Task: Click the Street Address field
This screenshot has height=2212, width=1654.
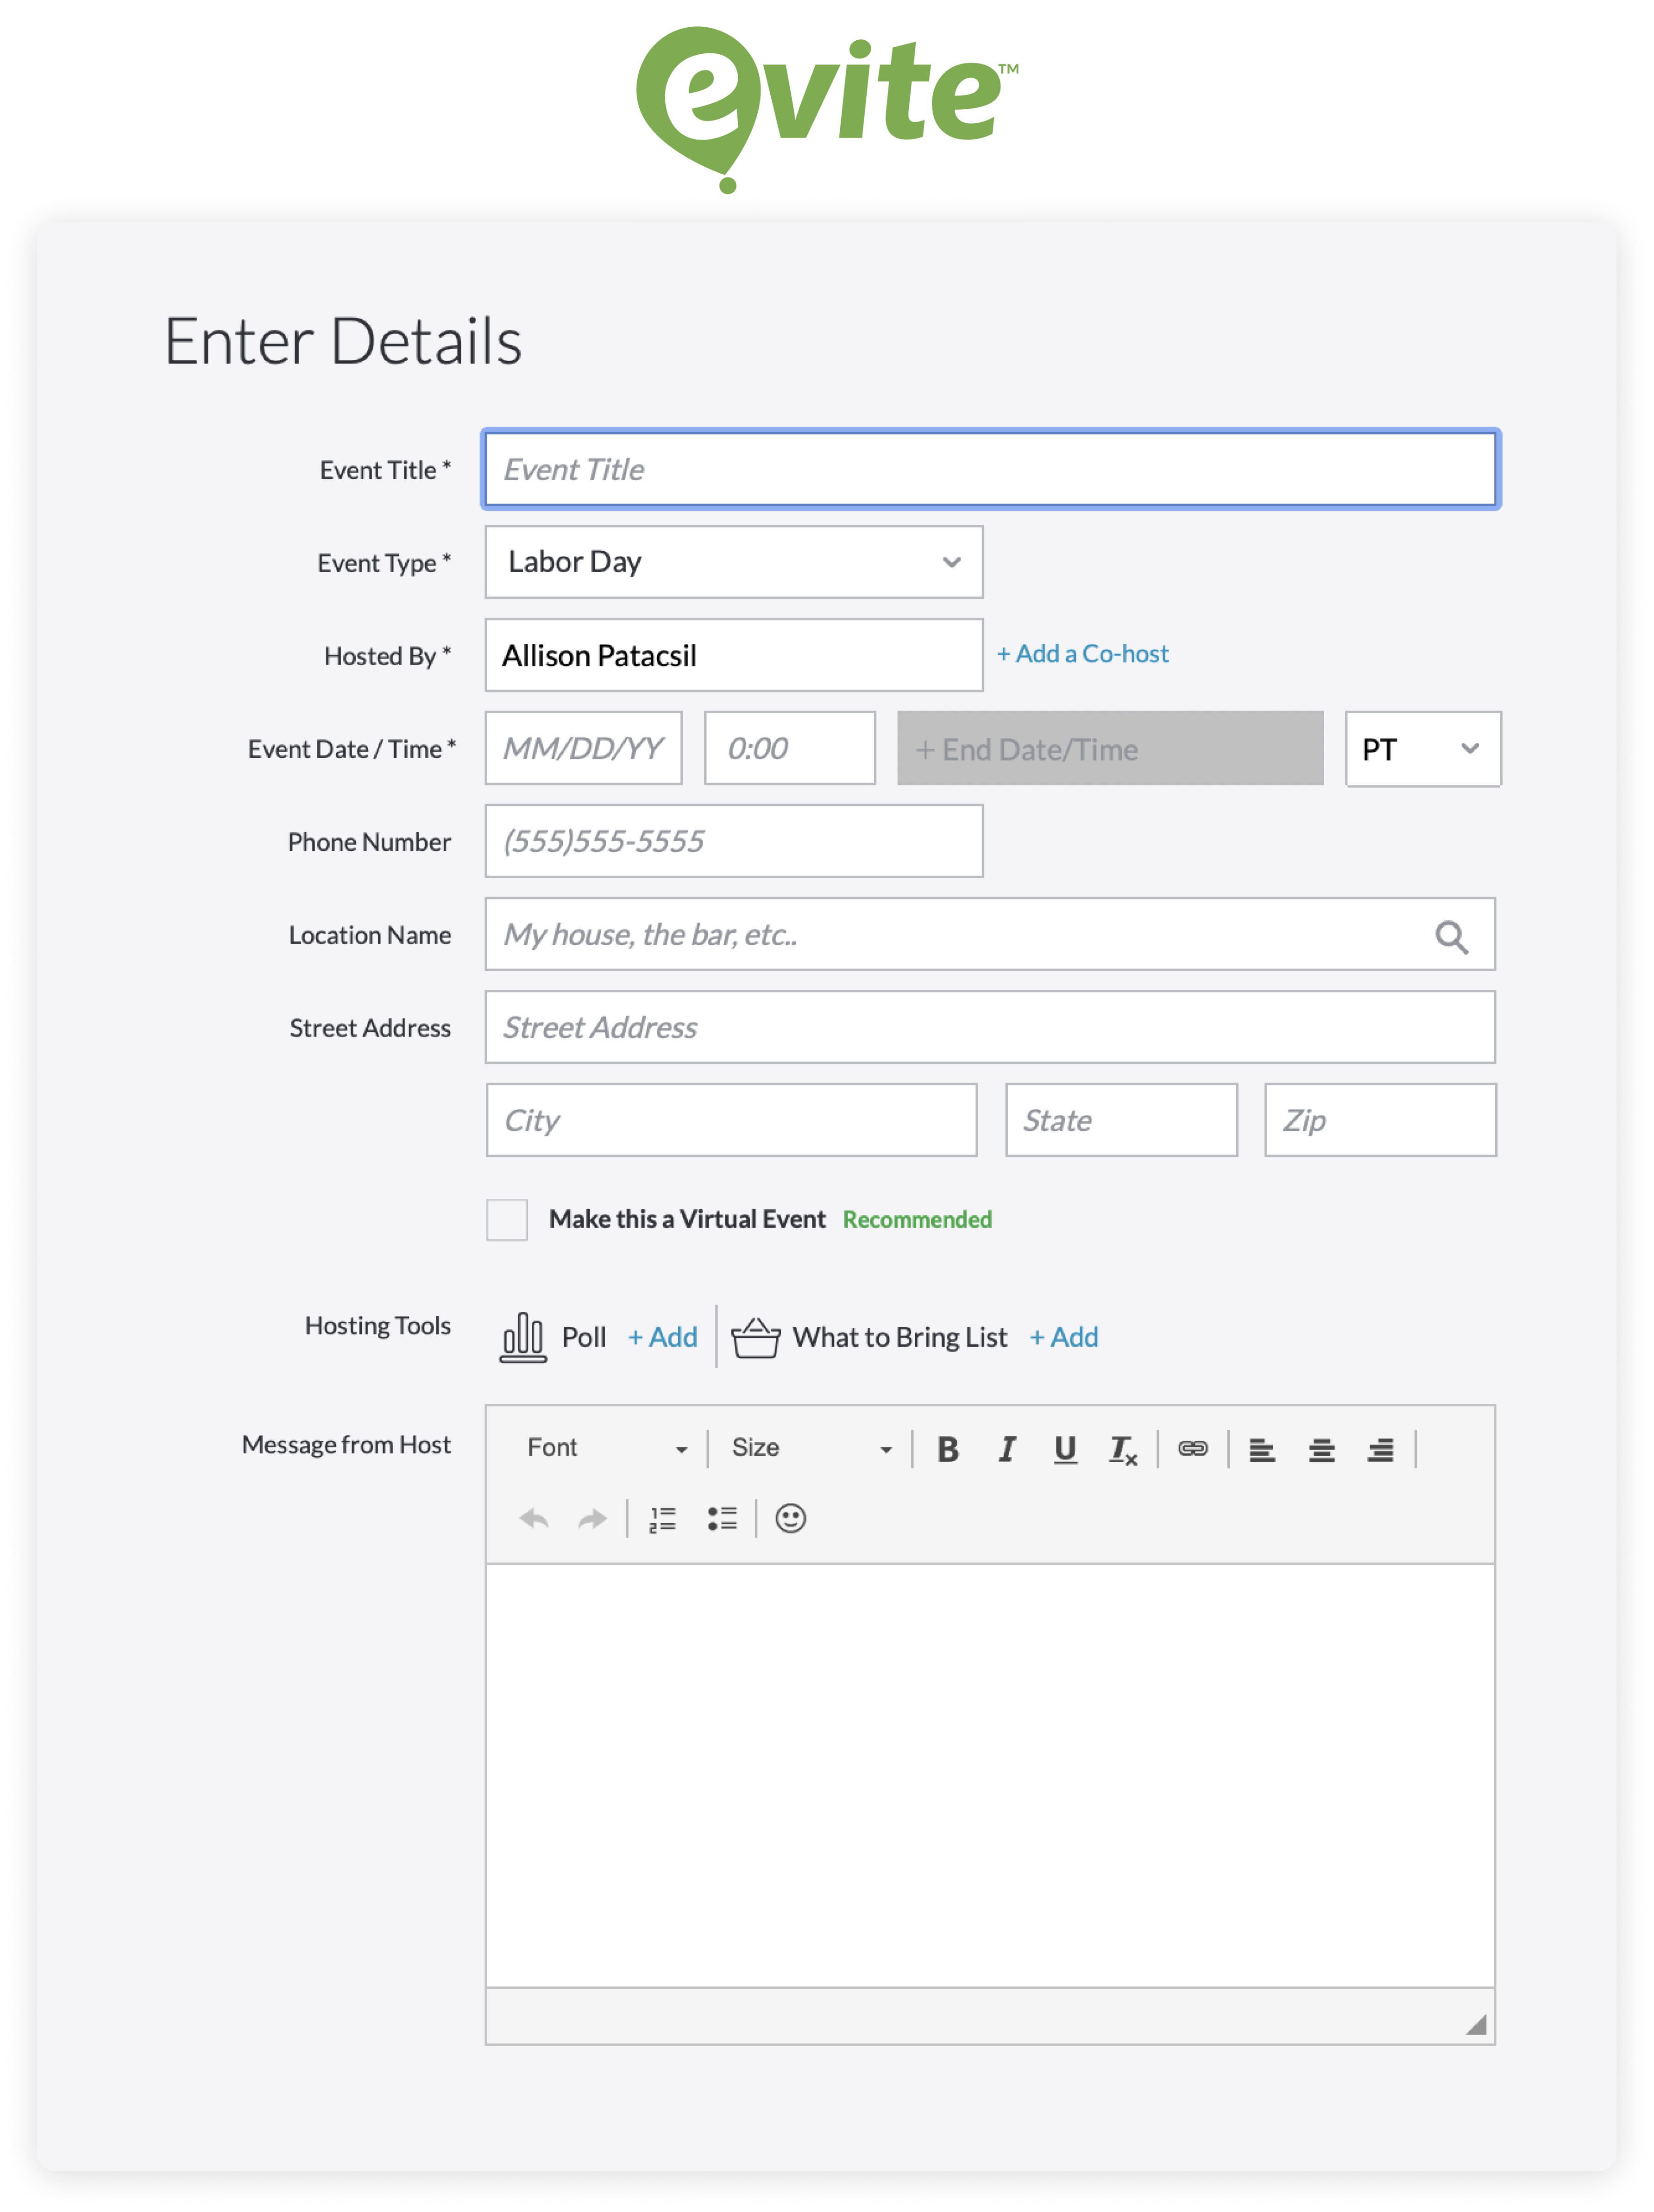Action: coord(990,1027)
